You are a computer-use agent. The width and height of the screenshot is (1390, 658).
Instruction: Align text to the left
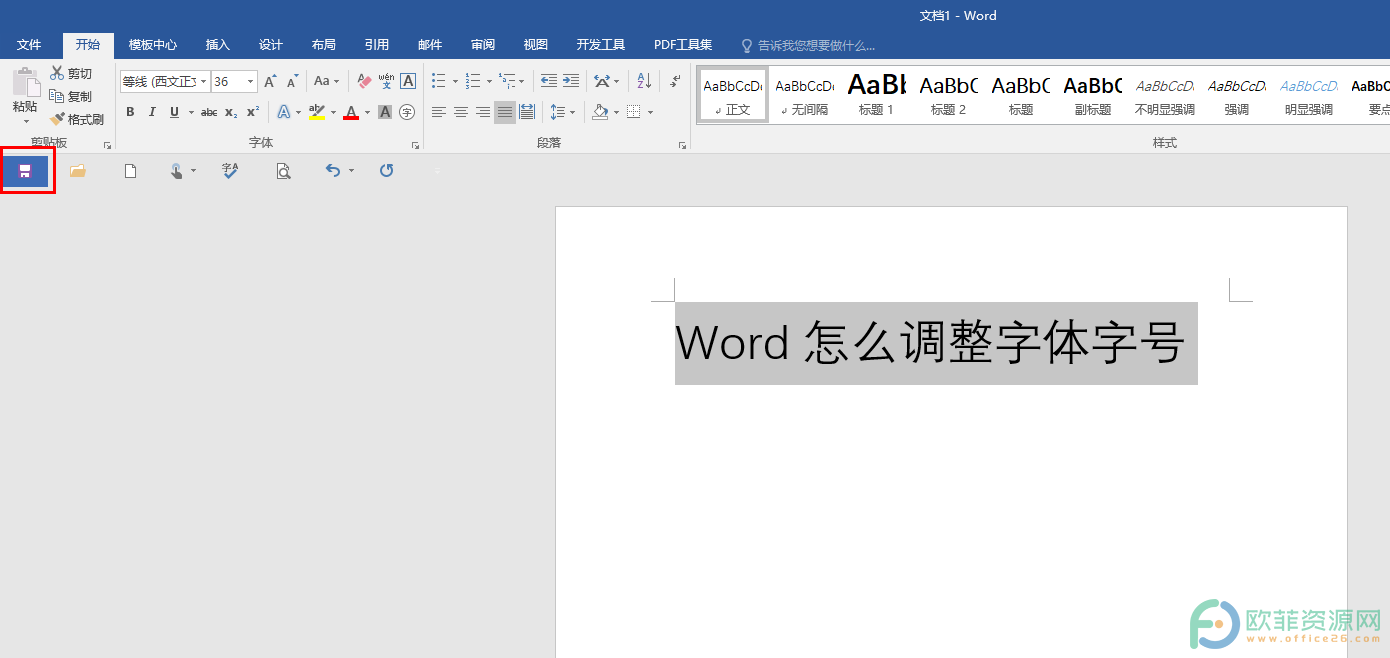[x=439, y=112]
